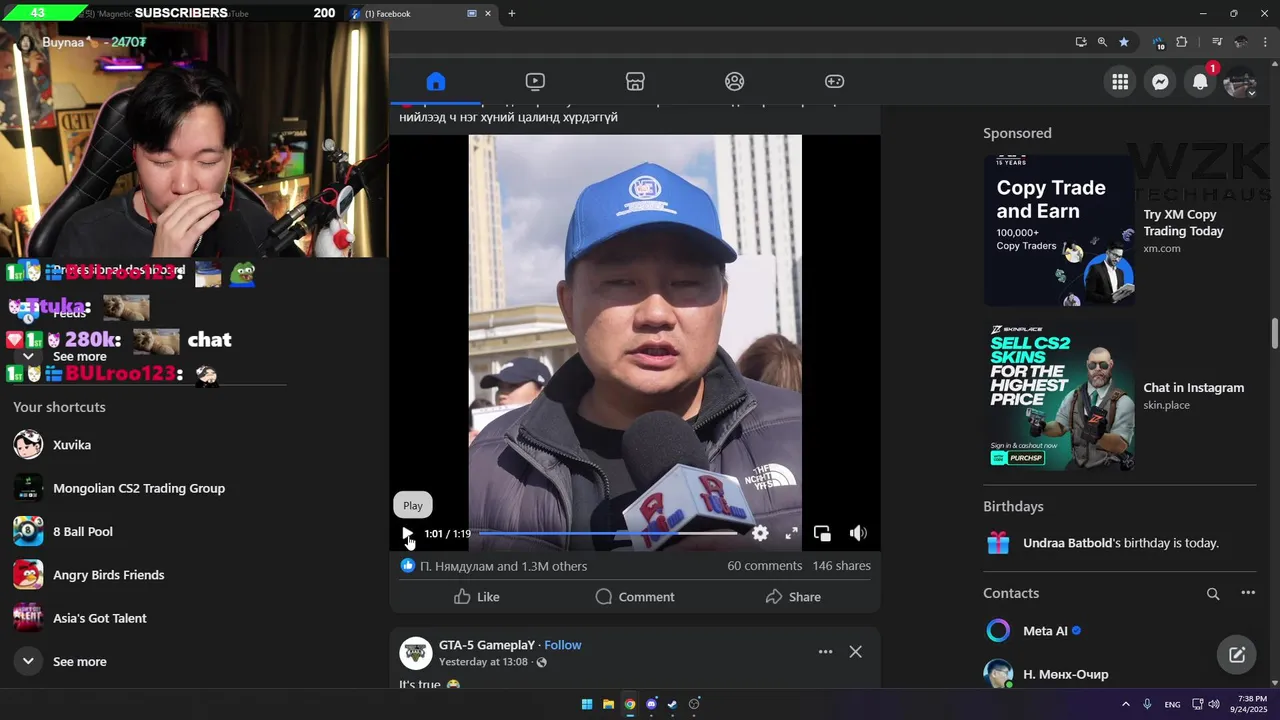Open extension with badge 10
This screenshot has height=720, width=1280.
pyautogui.click(x=1158, y=42)
